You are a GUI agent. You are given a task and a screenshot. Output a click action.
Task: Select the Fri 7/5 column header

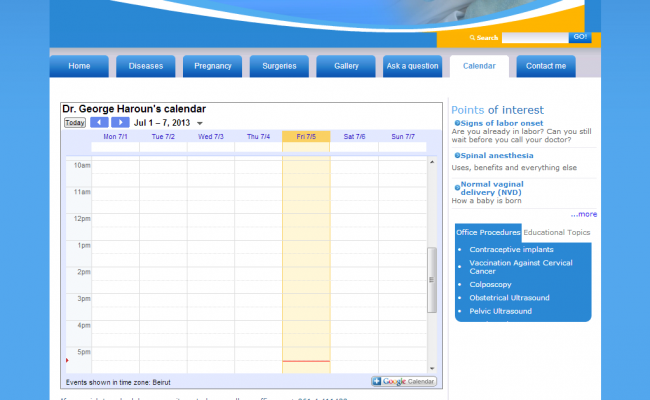coord(306,136)
